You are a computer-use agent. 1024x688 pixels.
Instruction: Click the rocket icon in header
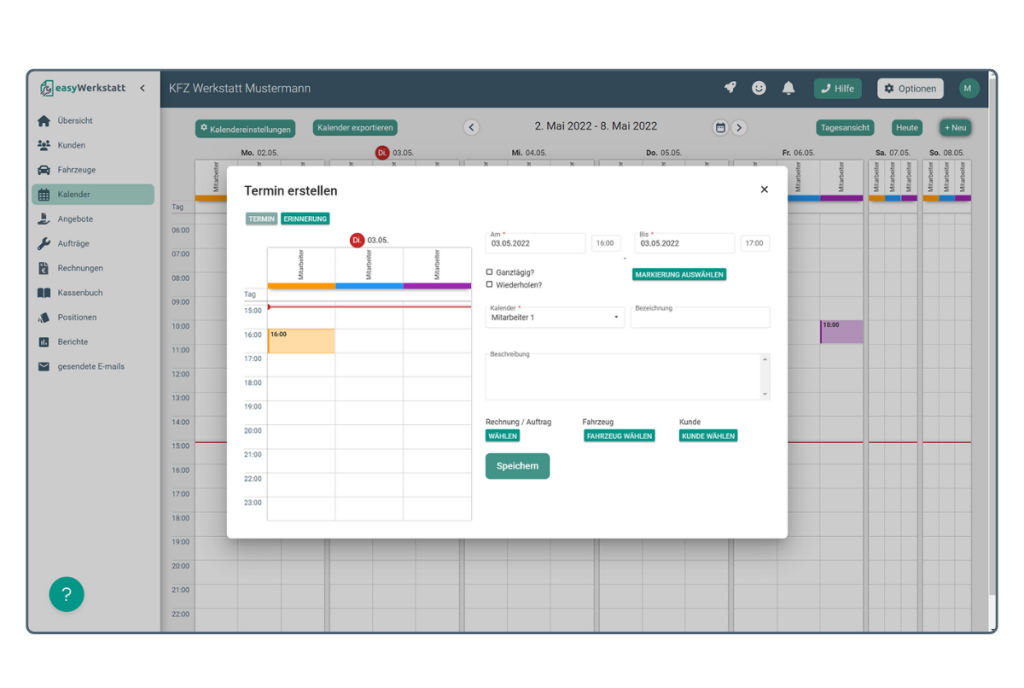pyautogui.click(x=730, y=88)
